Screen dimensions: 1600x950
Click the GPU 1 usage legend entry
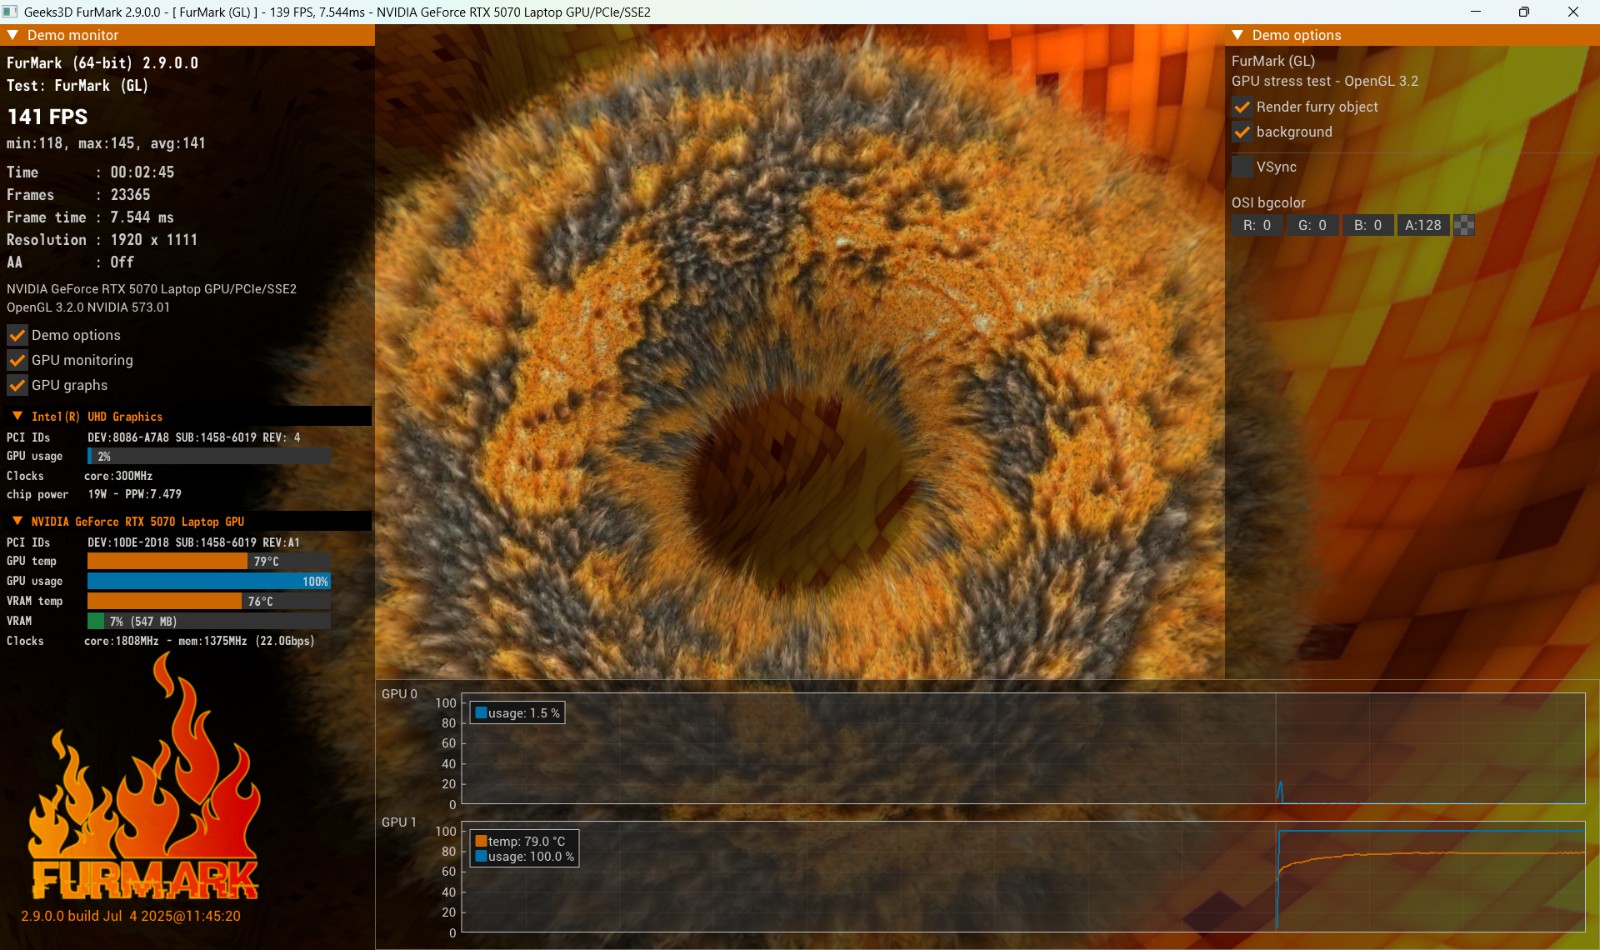pyautogui.click(x=524, y=856)
